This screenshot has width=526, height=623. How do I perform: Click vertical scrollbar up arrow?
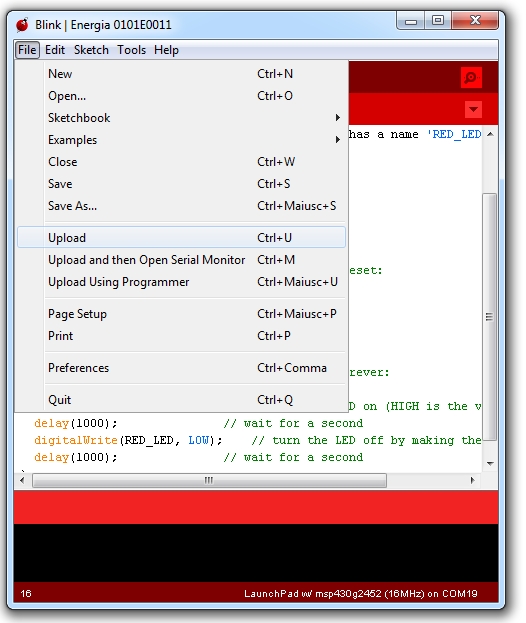(490, 134)
